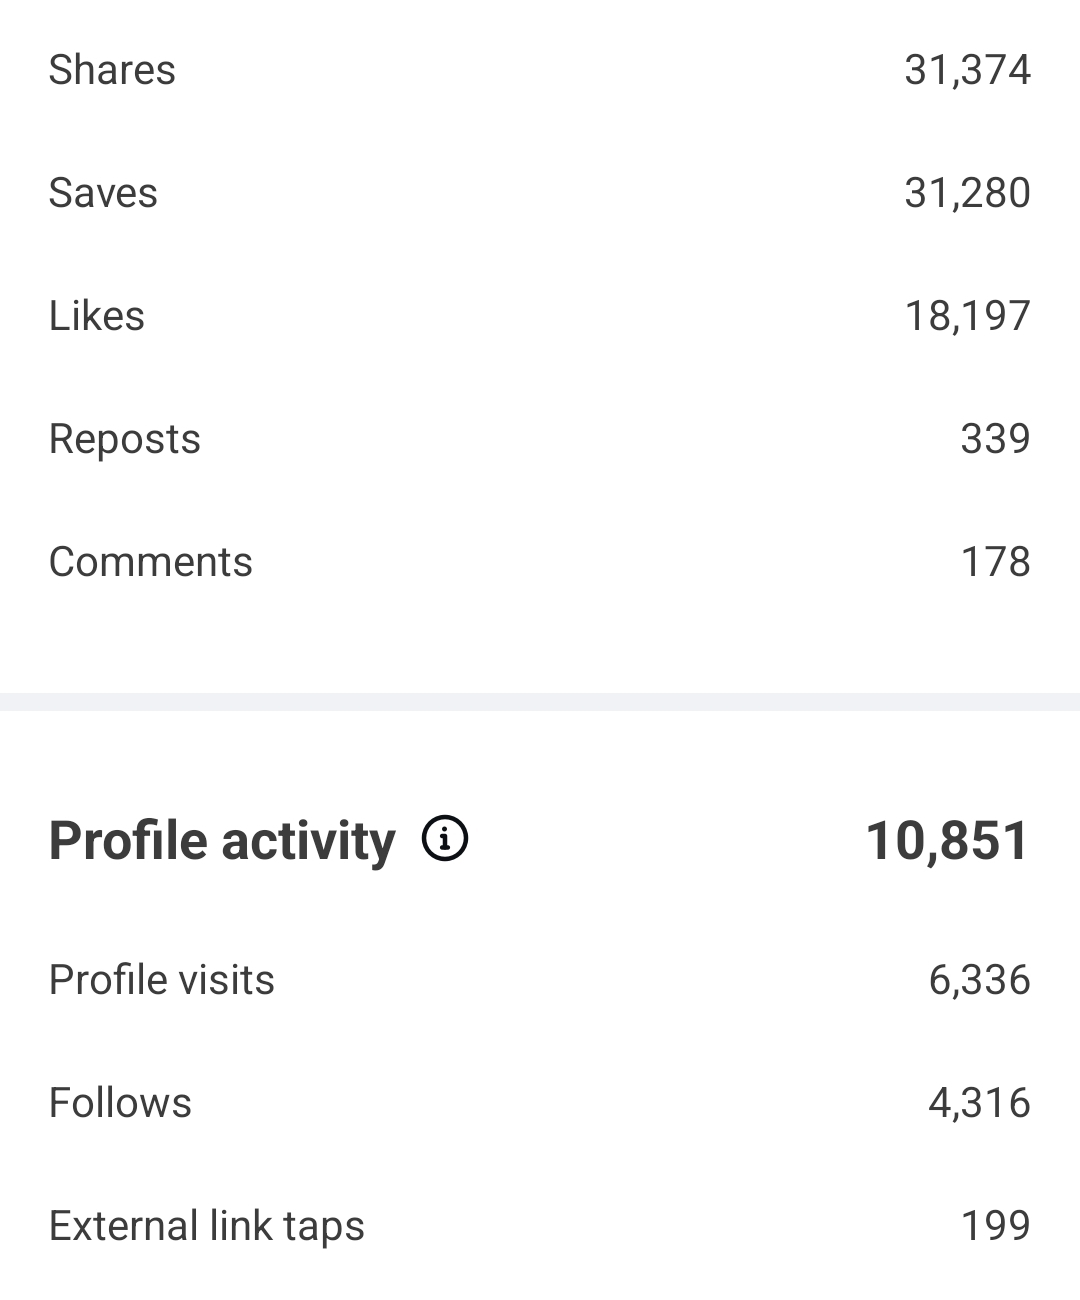Select the Reposts row label

point(125,439)
